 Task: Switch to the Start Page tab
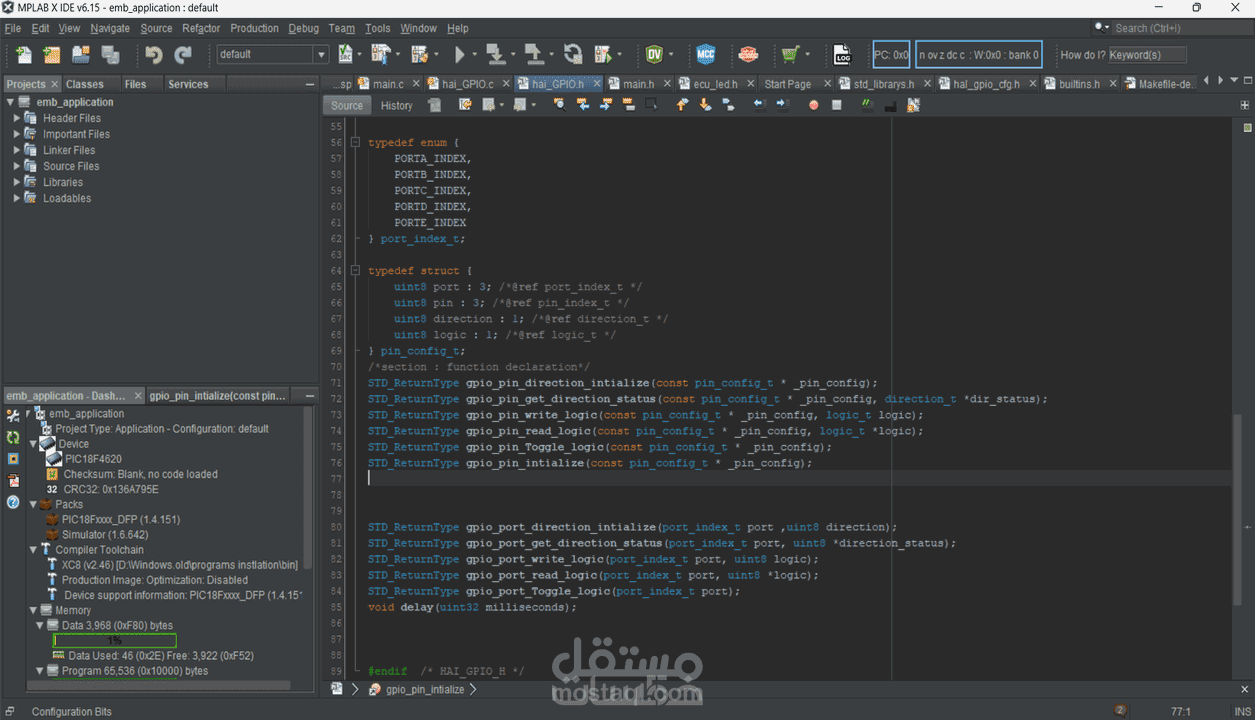point(792,83)
